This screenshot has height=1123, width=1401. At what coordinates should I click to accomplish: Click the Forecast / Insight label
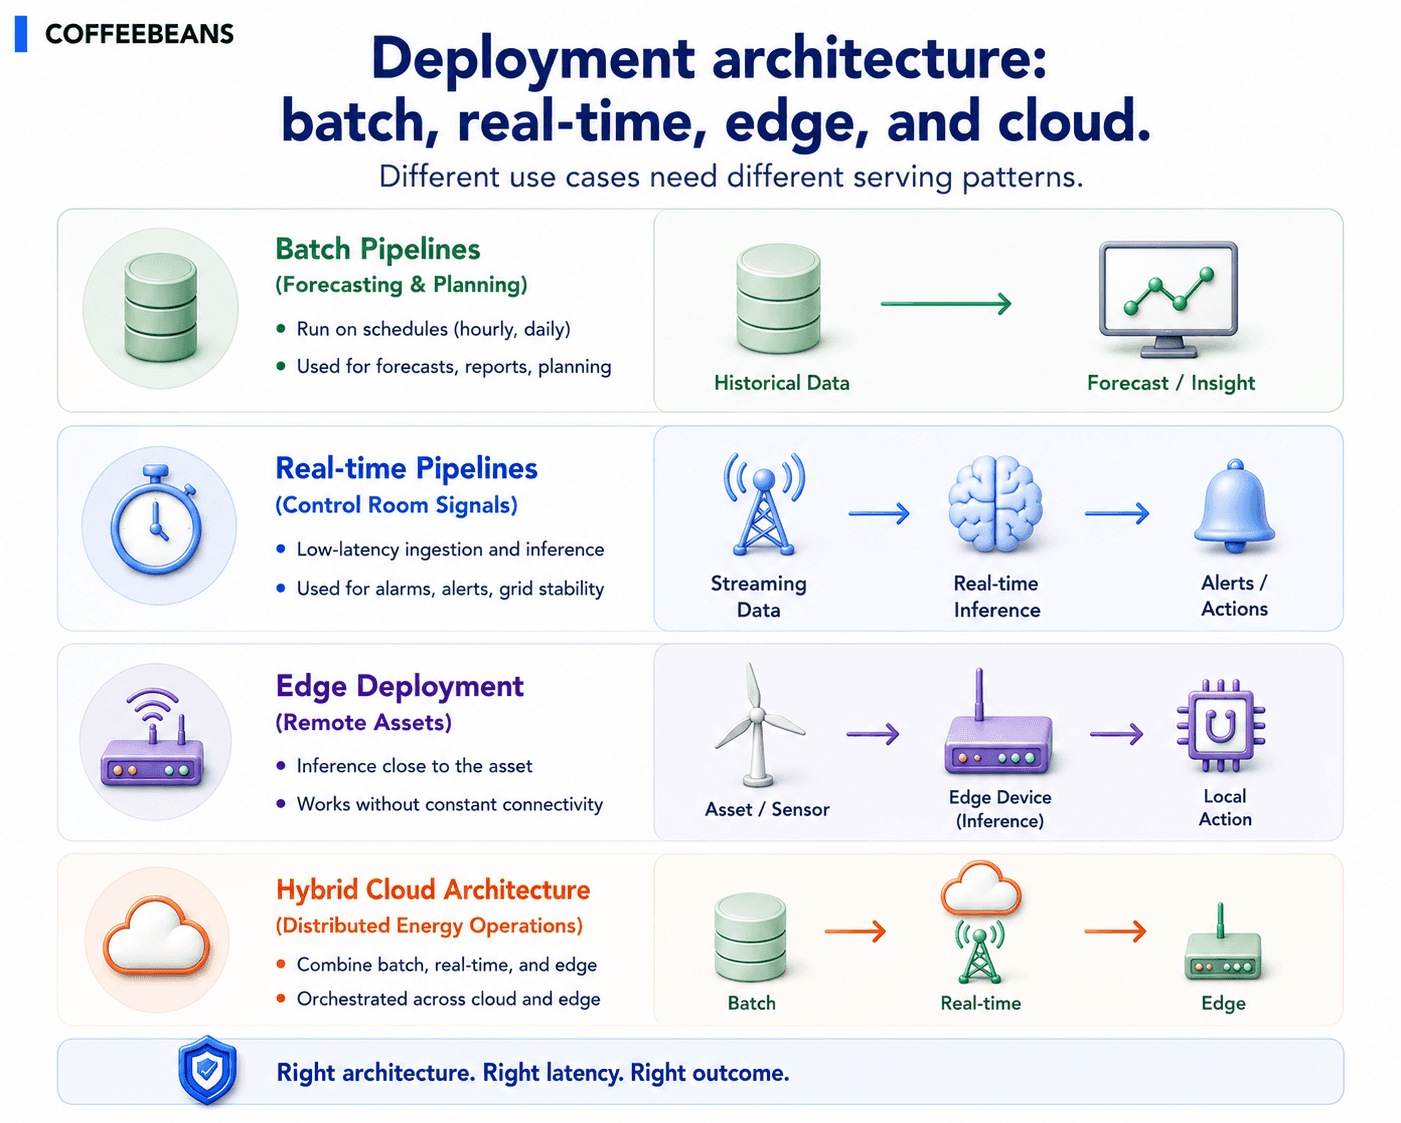[1171, 383]
